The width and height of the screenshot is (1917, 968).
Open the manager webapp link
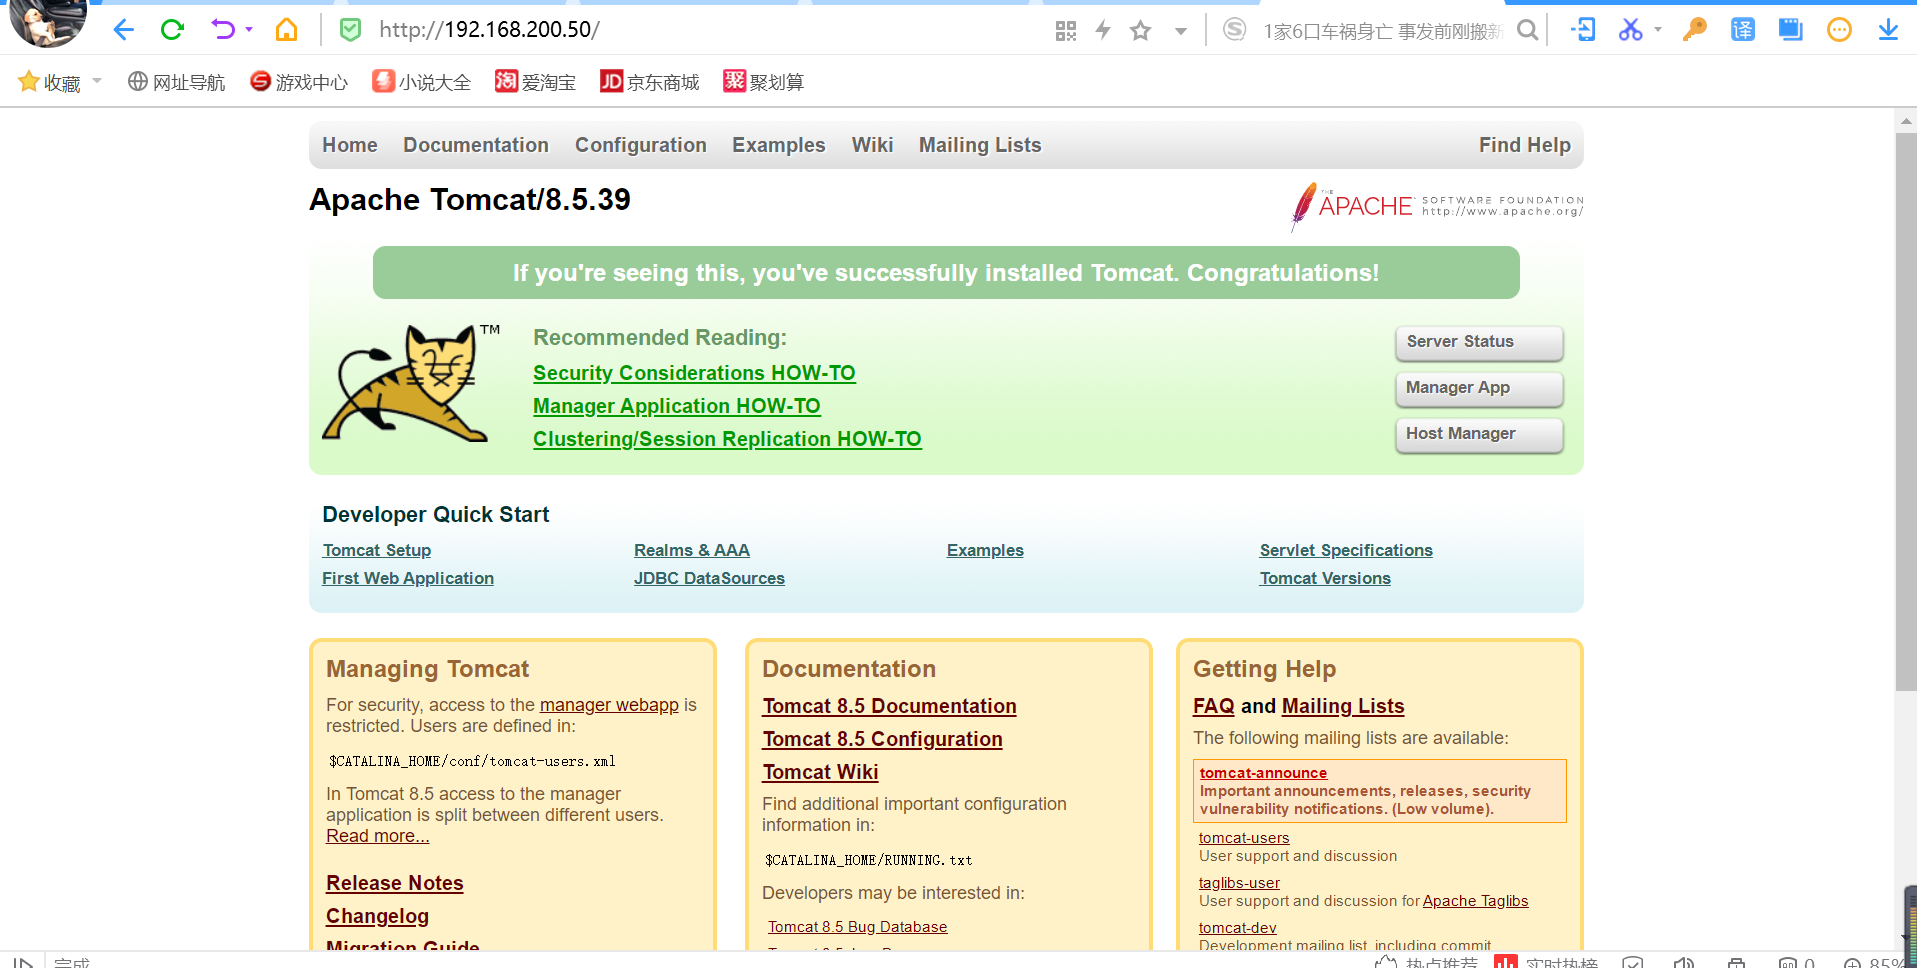click(x=609, y=705)
